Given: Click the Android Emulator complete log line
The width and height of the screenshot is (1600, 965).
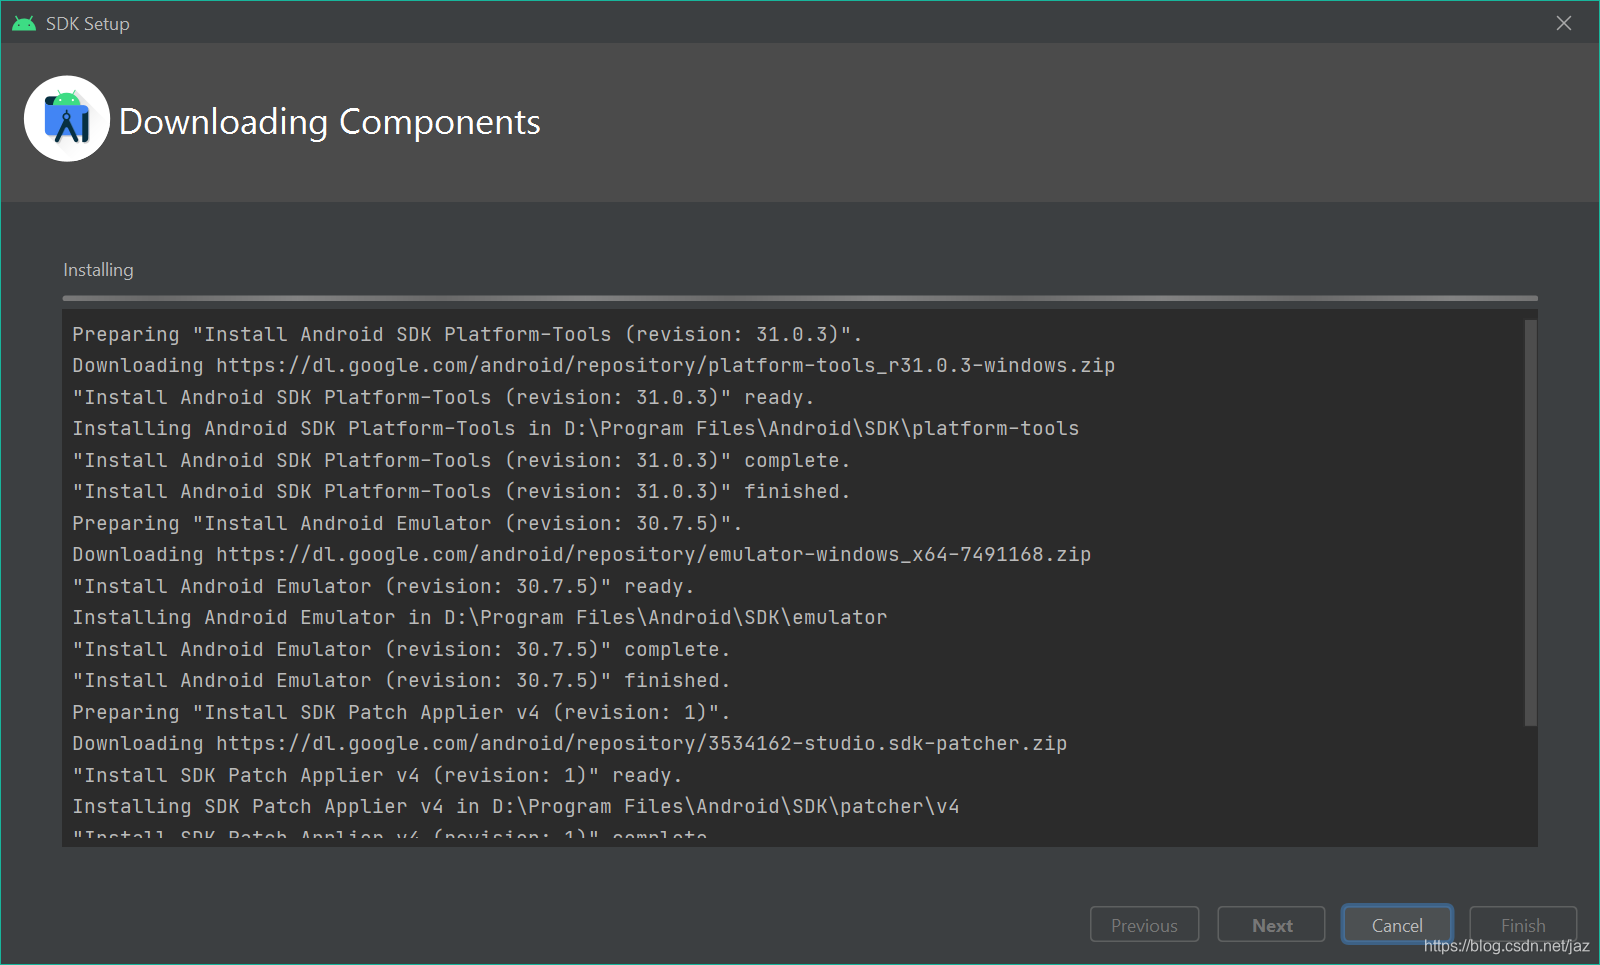Looking at the screenshot, I should click(401, 649).
